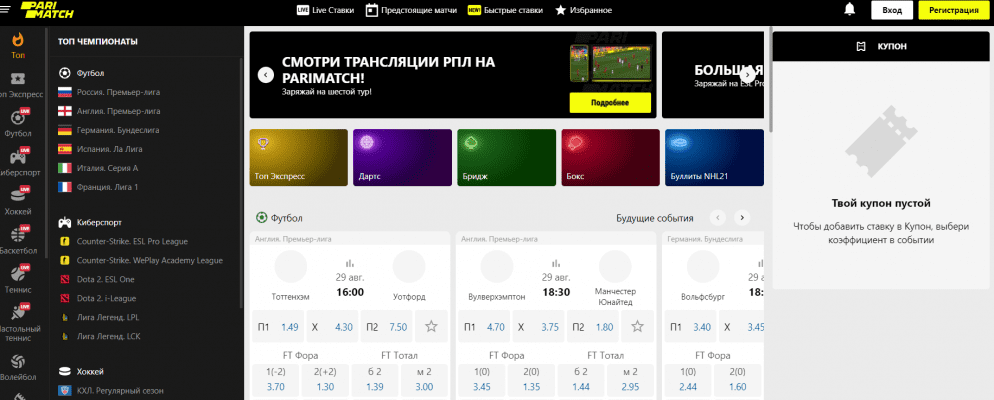Click Подробнее on РПЛ banner
Screen dimensions: 994x400
(x=610, y=102)
